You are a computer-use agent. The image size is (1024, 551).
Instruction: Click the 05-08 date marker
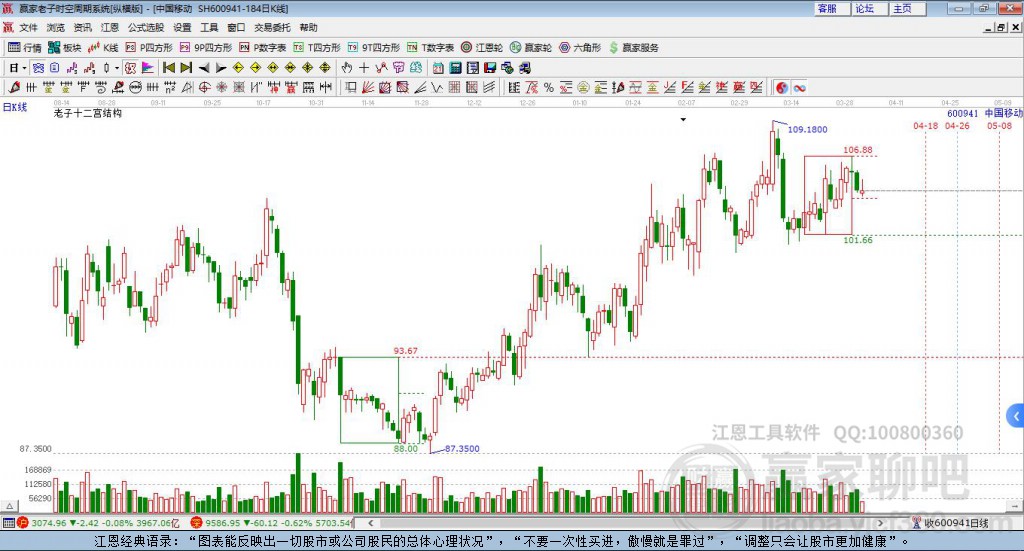click(999, 125)
